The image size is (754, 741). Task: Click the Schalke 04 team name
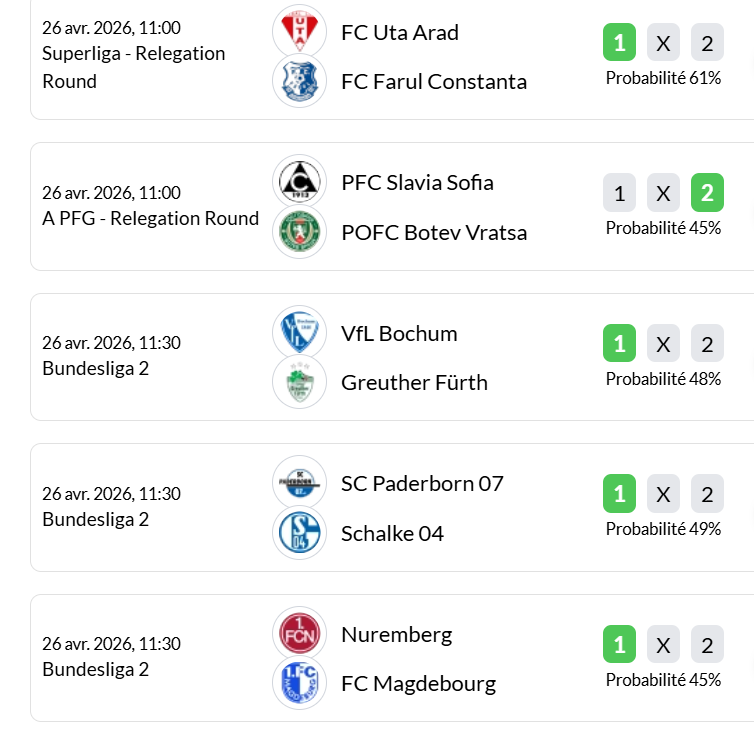(392, 533)
